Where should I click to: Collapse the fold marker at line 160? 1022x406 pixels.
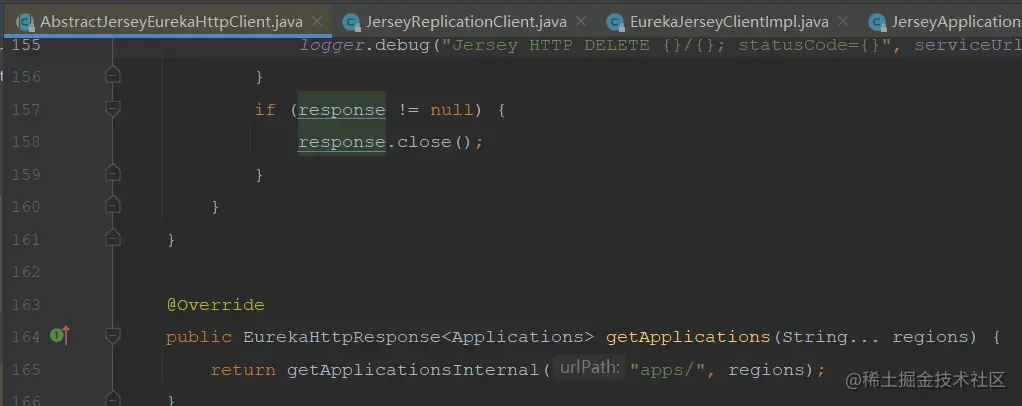(113, 206)
